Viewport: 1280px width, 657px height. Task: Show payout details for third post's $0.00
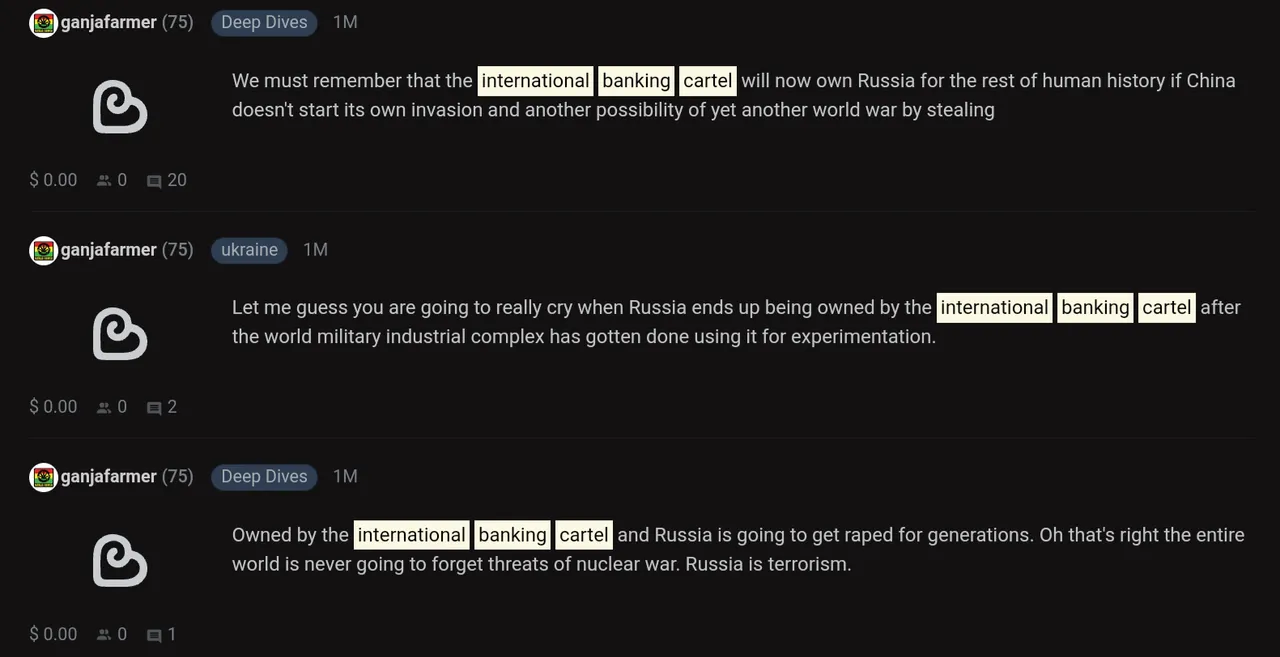[53, 634]
